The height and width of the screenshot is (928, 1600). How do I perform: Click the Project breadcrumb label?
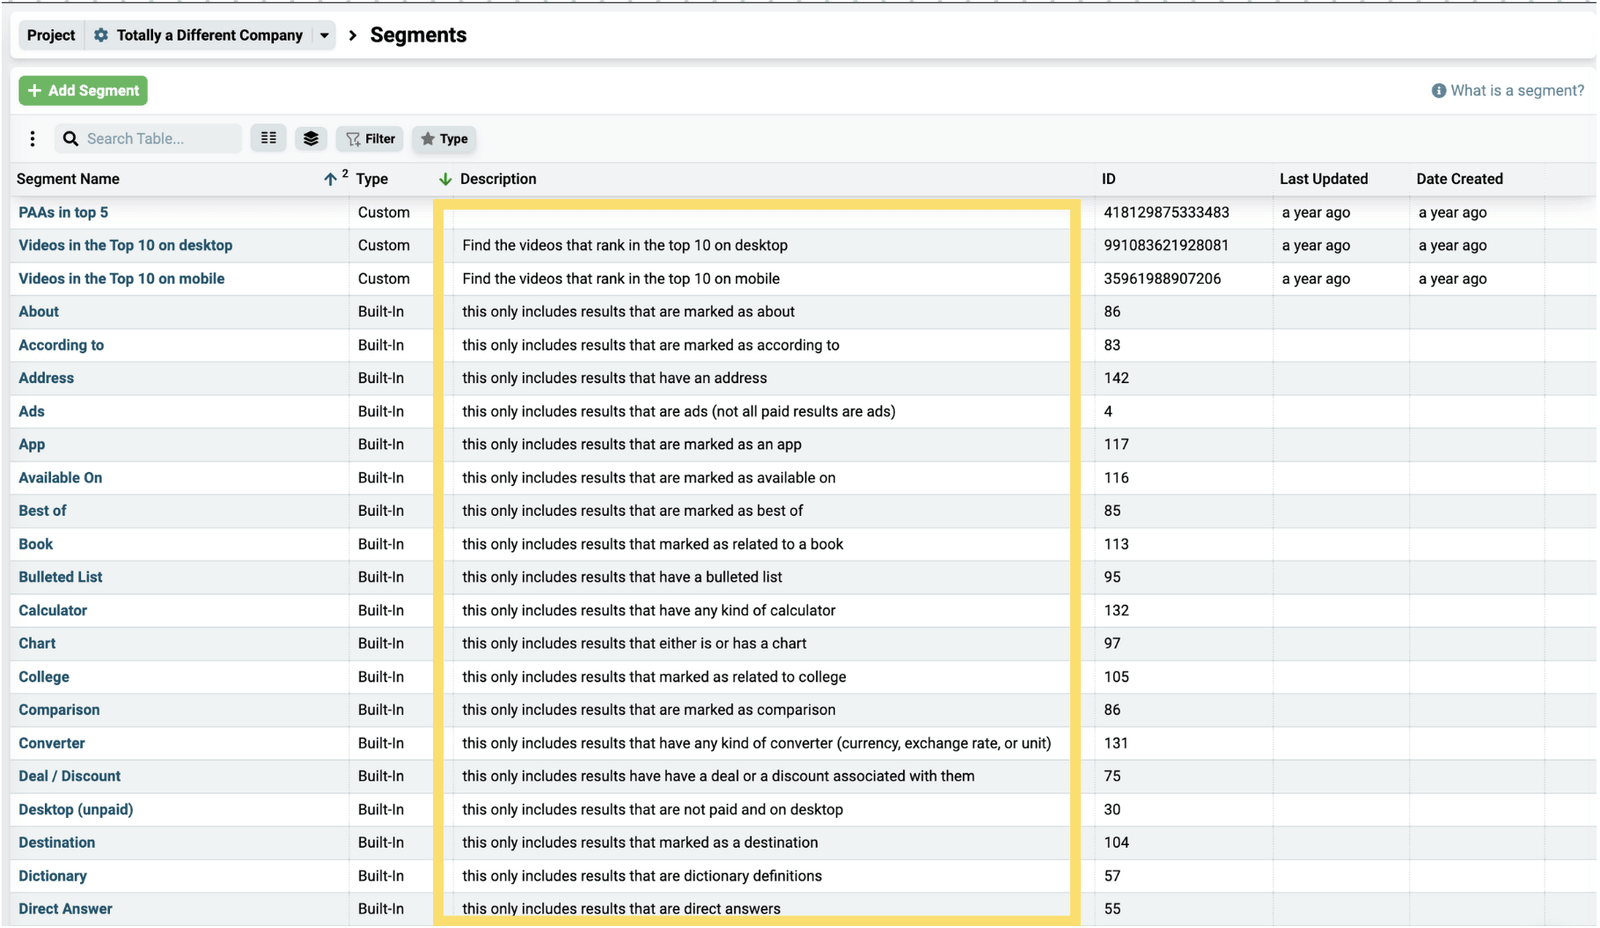(51, 35)
